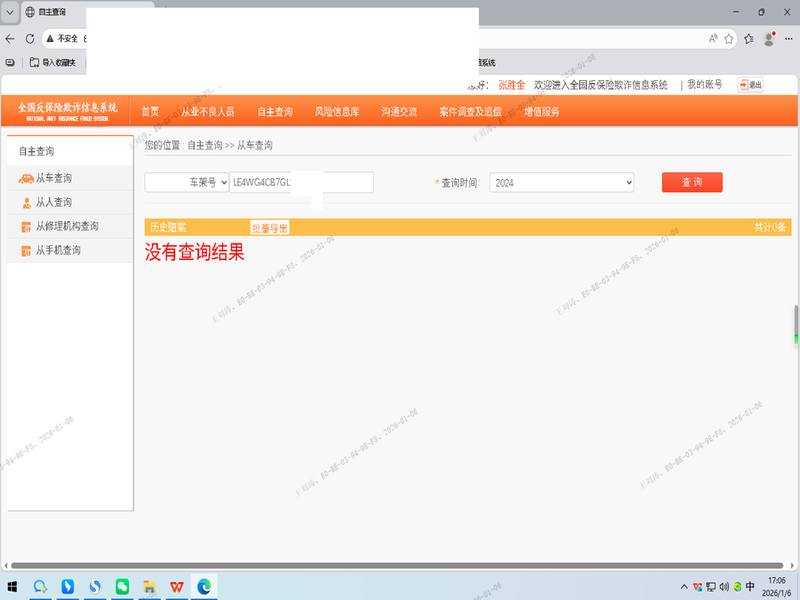Click the car icon beside 从车查询

tap(26, 179)
